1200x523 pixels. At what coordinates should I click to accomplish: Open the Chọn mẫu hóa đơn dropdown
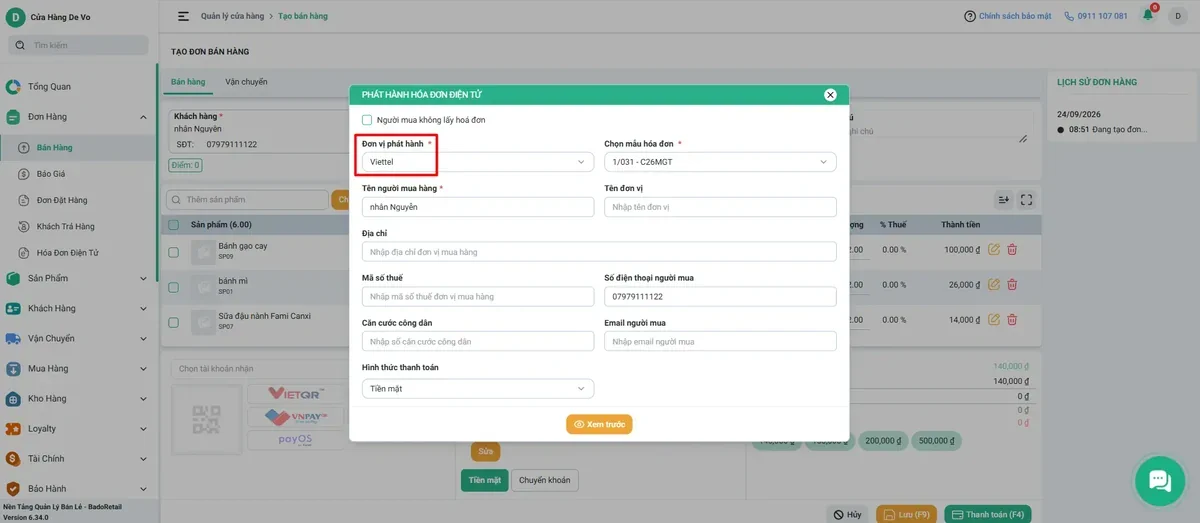click(x=720, y=162)
